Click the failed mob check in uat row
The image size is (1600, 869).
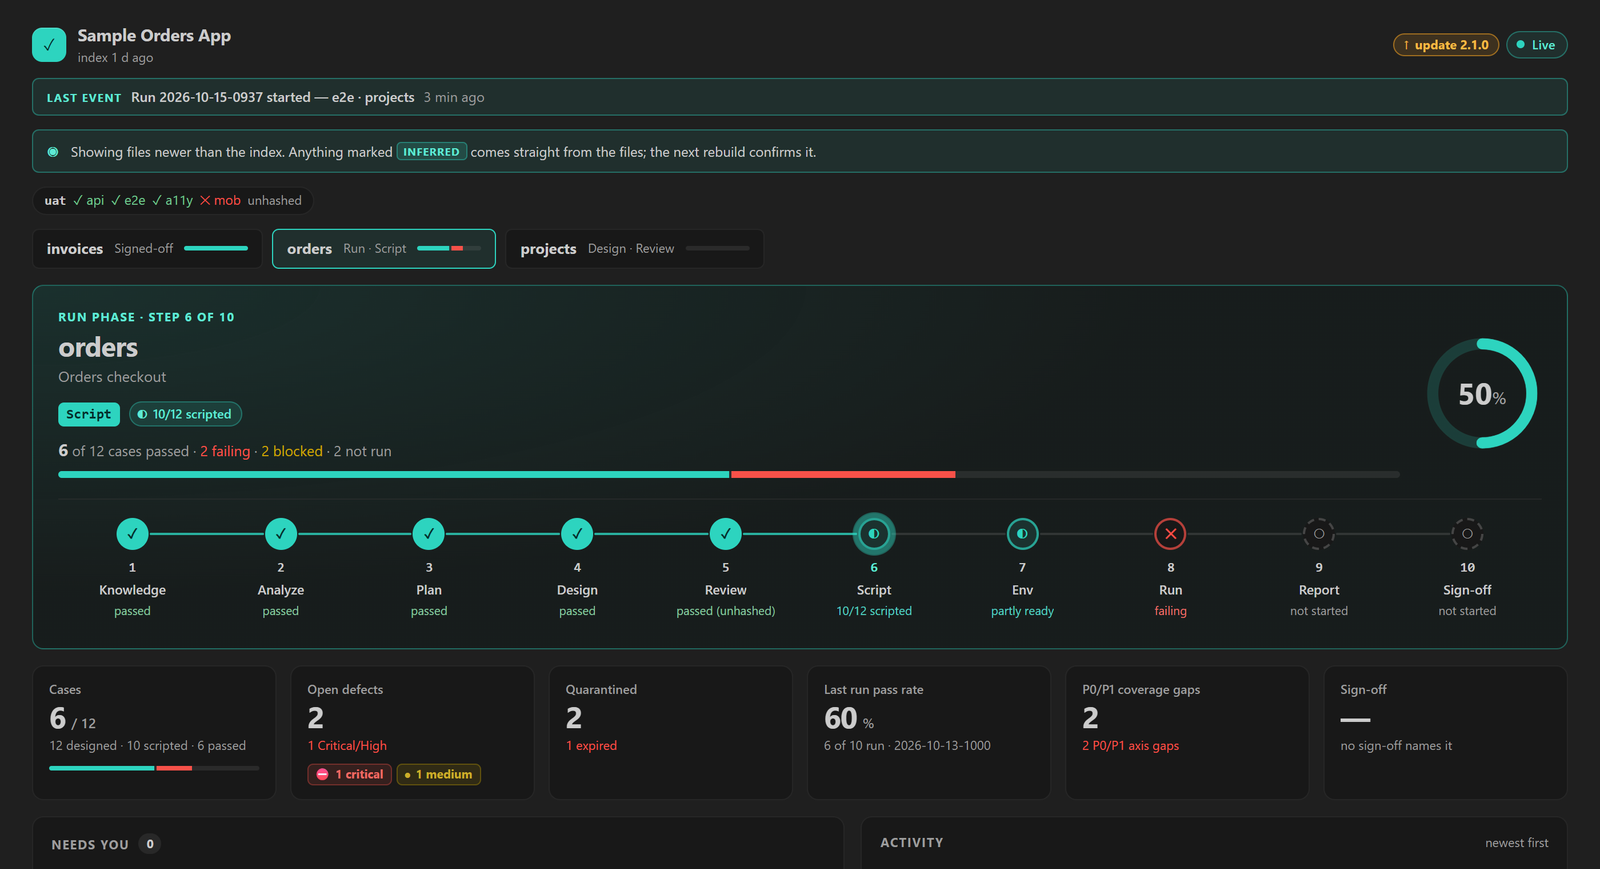pos(220,201)
